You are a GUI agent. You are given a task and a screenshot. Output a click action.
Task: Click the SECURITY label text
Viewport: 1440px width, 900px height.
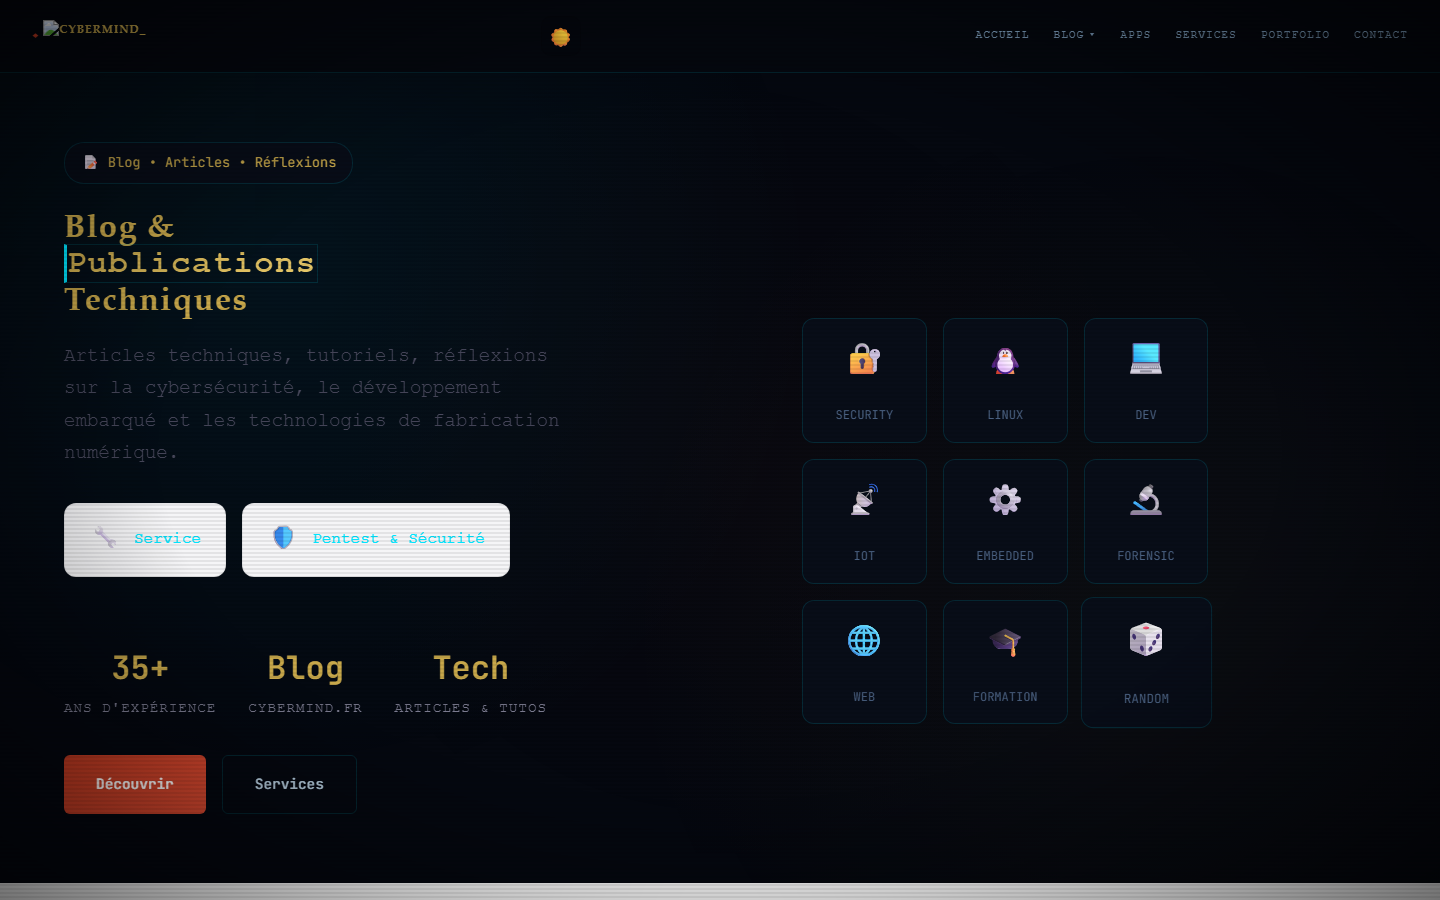click(864, 415)
